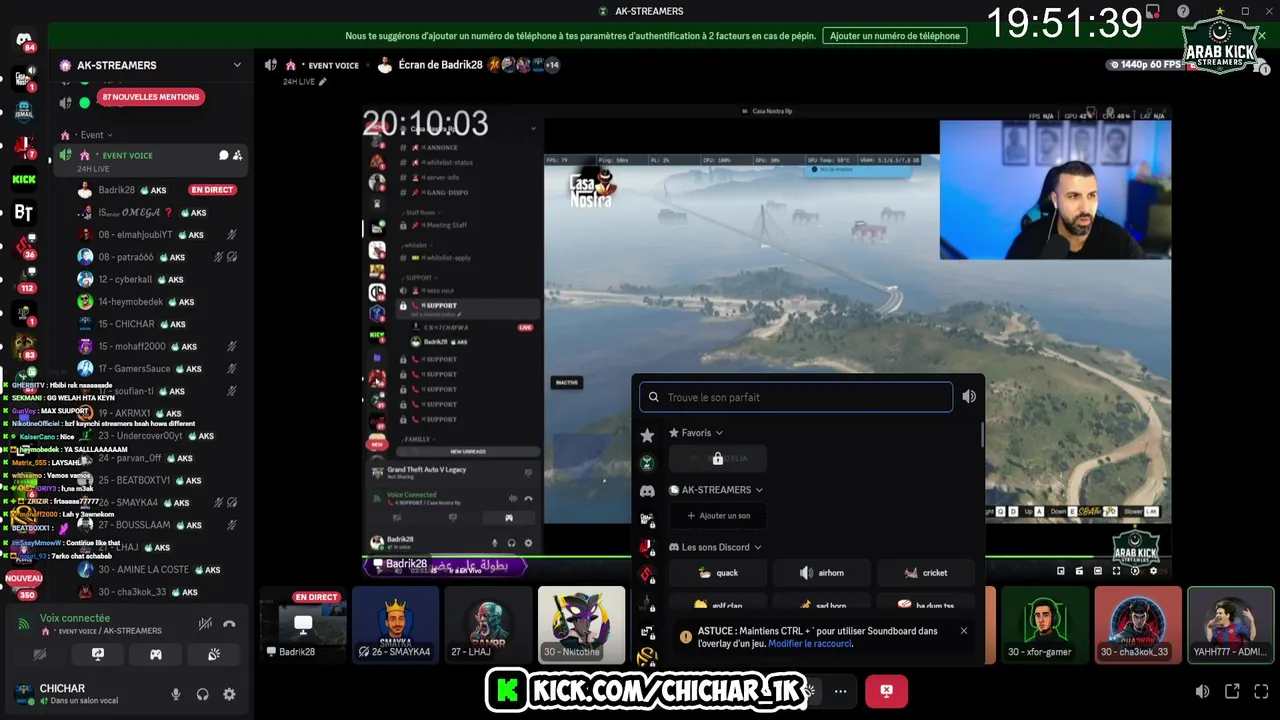This screenshot has height=720, width=1280.
Task: Adjust soundboard volume speaker icon
Action: coord(969,397)
